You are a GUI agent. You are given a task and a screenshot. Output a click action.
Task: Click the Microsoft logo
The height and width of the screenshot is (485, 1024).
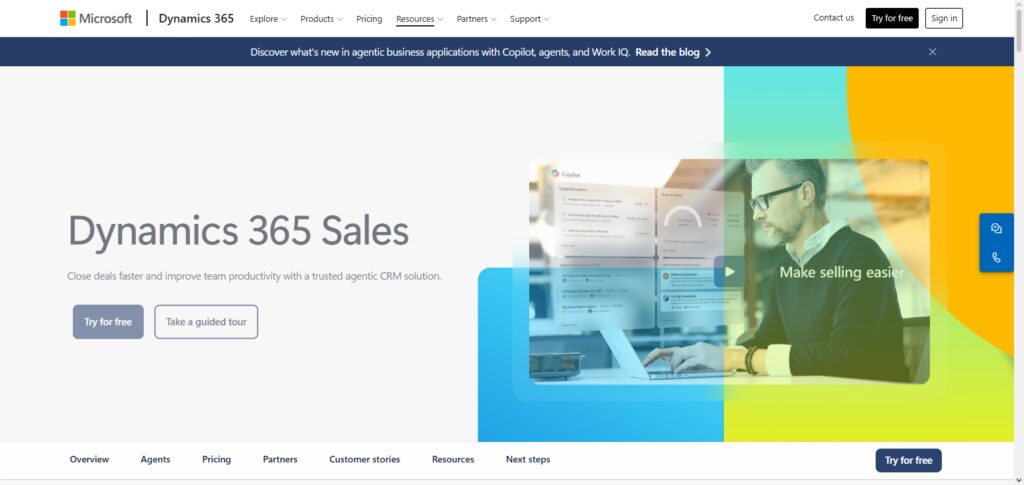click(x=95, y=18)
